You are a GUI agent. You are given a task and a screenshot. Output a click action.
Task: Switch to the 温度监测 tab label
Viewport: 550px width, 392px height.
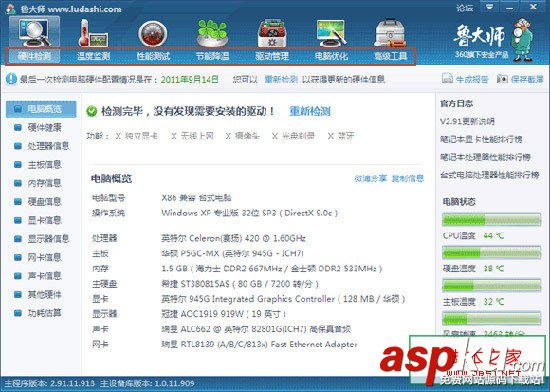[x=94, y=56]
